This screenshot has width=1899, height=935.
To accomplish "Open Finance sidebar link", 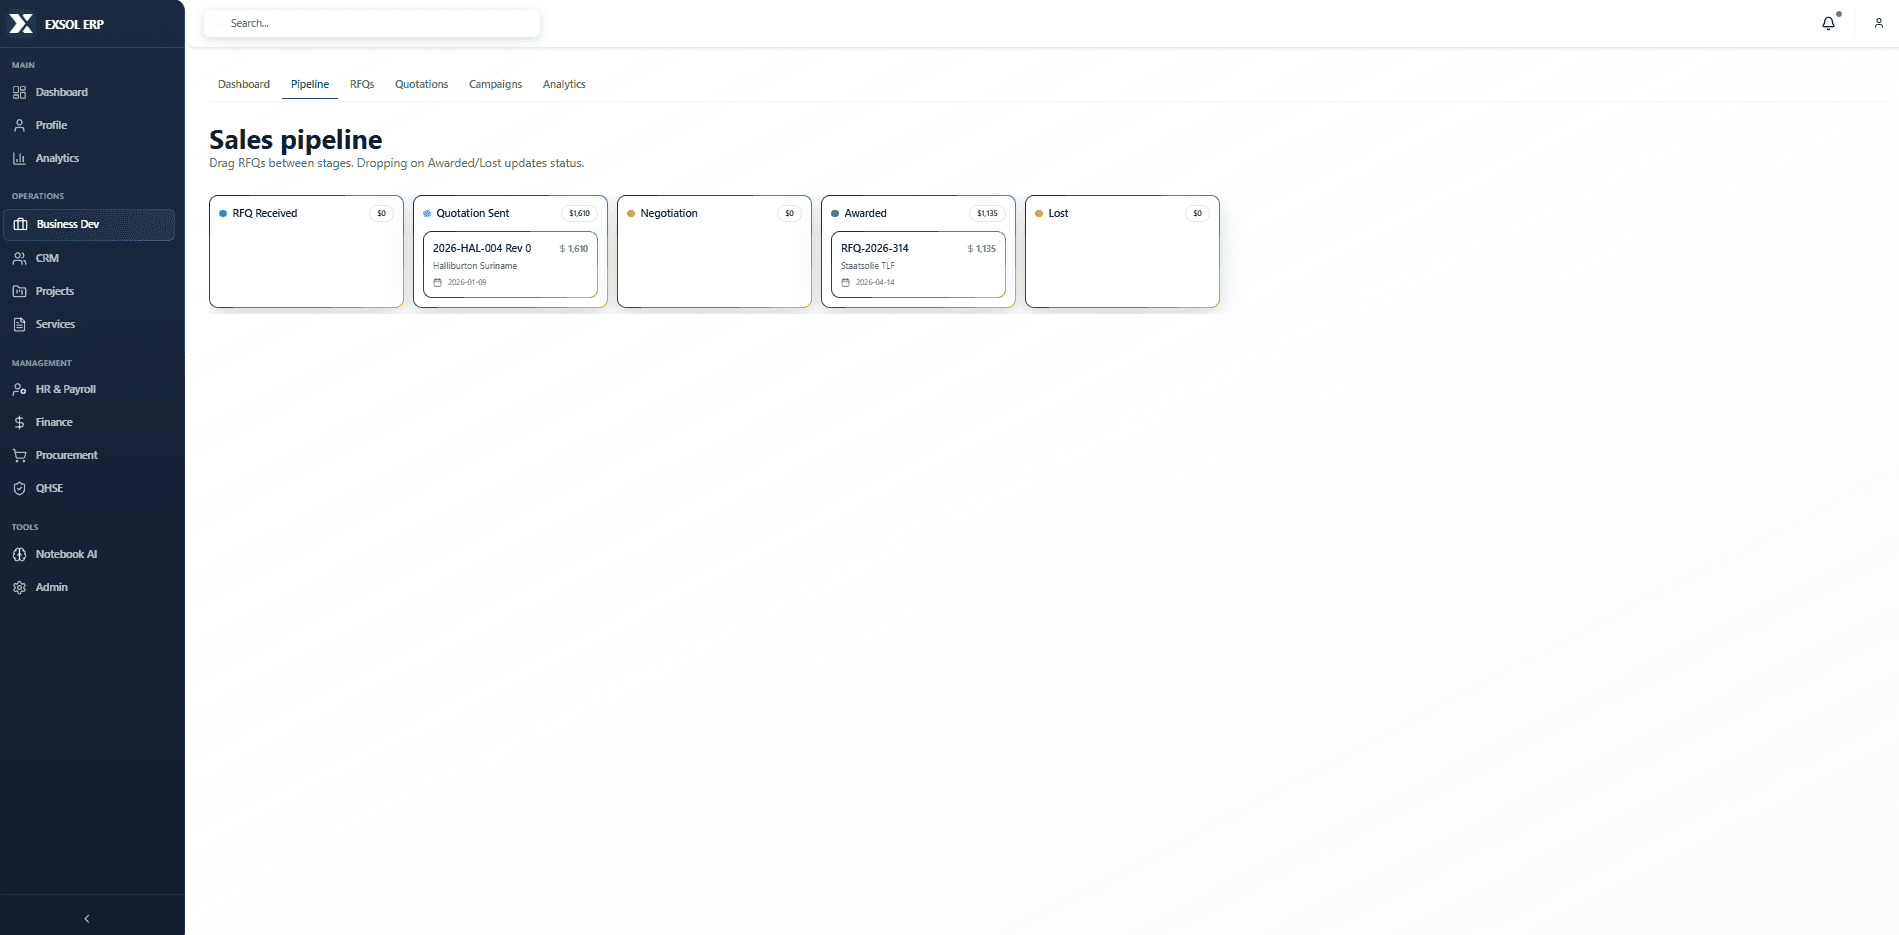I will (x=88, y=422).
